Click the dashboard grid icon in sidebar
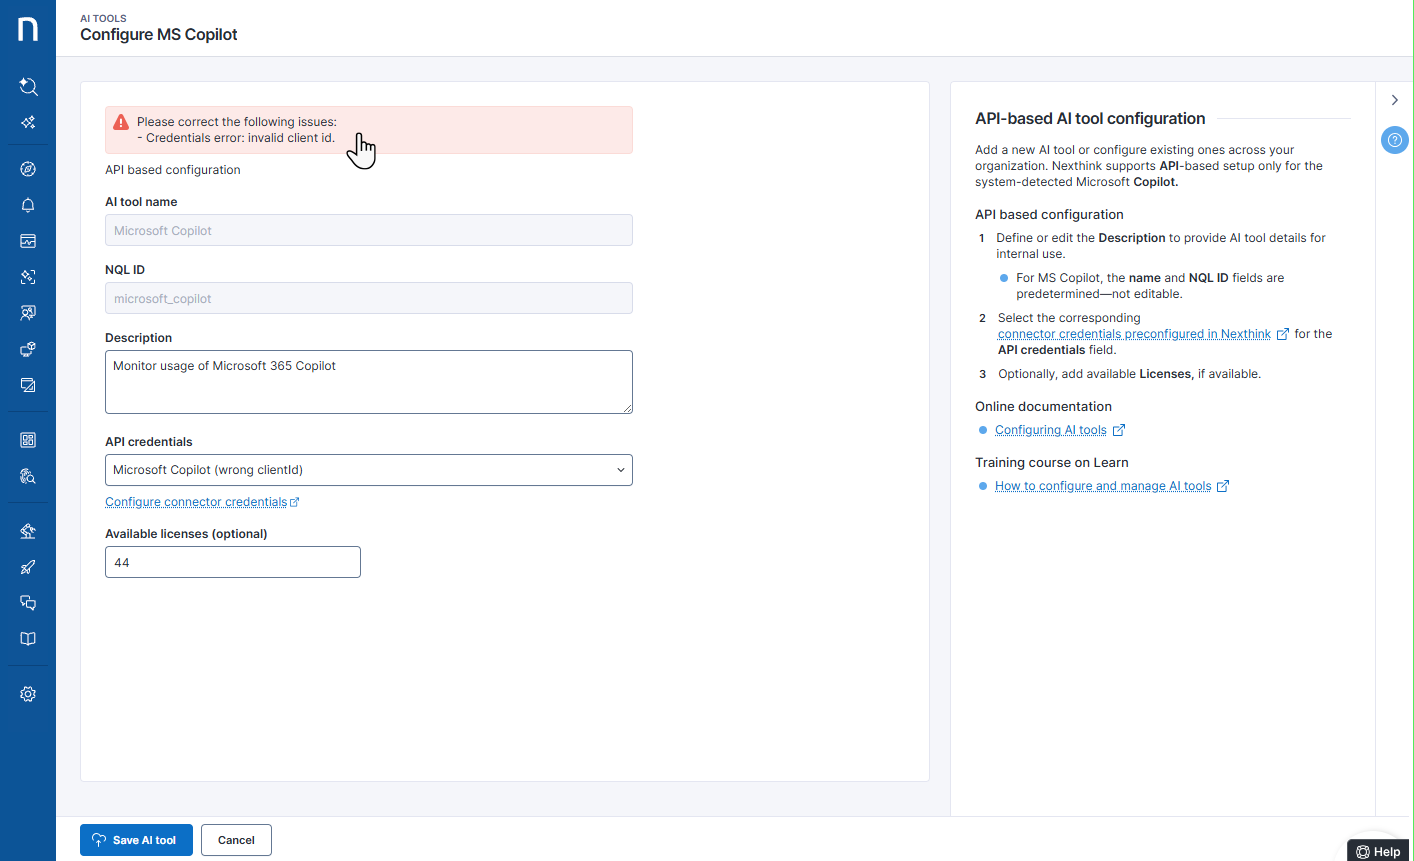Image resolution: width=1414 pixels, height=861 pixels. click(28, 440)
